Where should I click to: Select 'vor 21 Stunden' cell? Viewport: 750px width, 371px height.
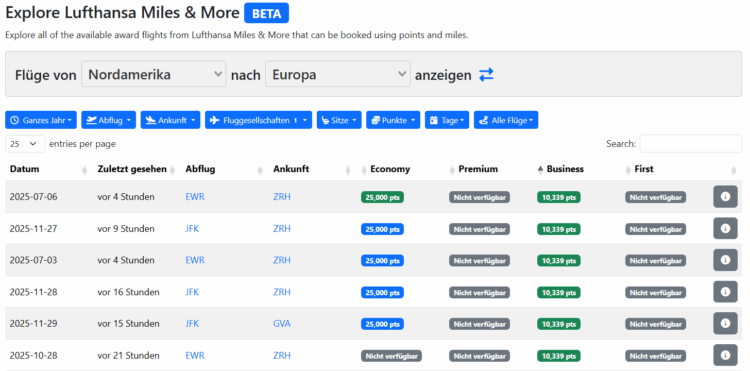tap(128, 355)
